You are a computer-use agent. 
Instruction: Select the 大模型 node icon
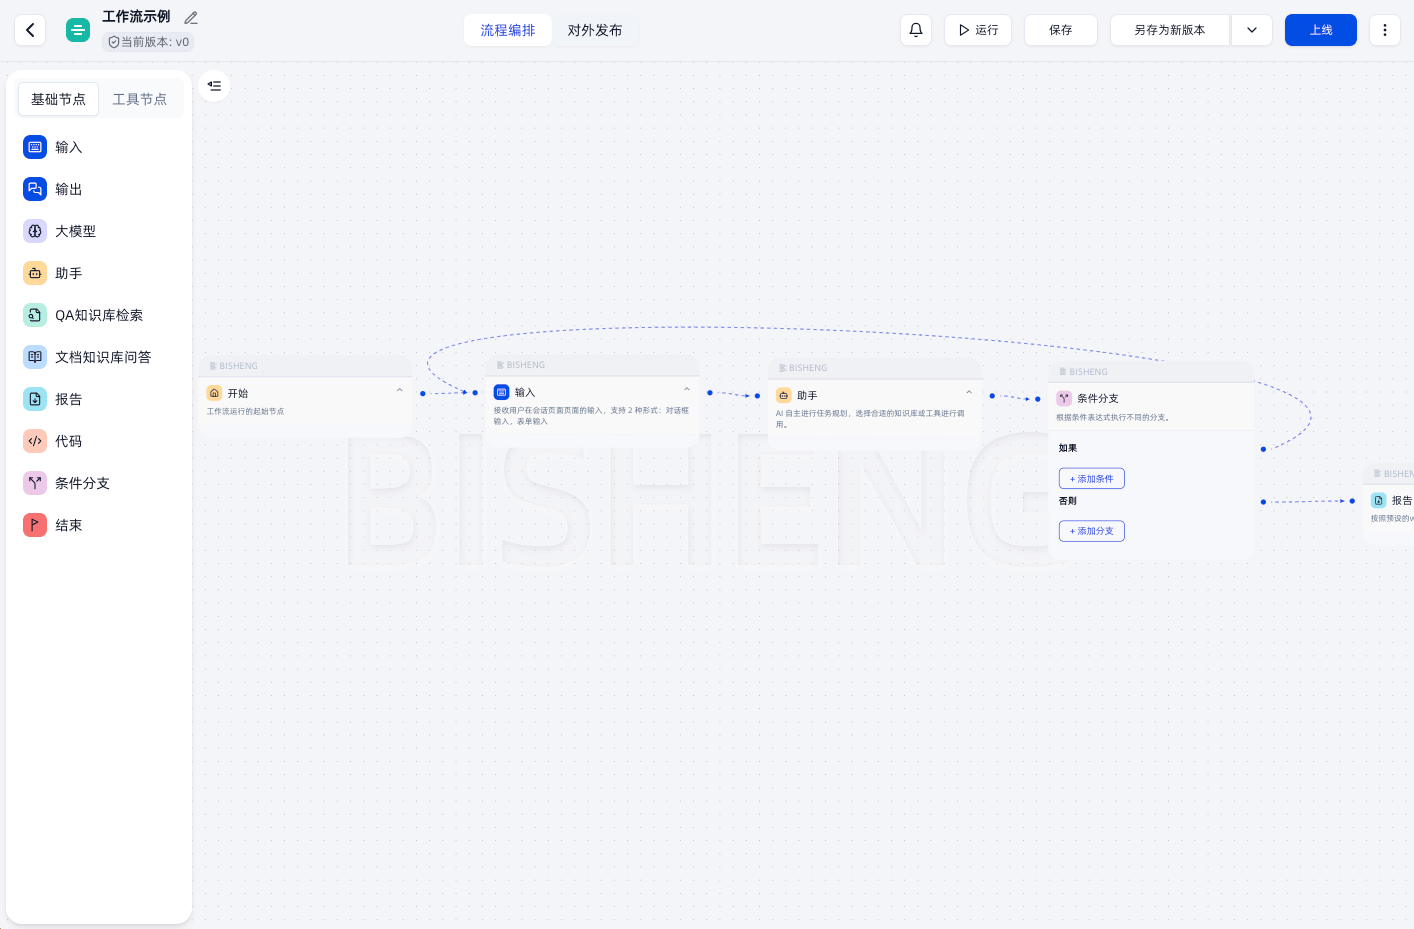click(x=35, y=231)
